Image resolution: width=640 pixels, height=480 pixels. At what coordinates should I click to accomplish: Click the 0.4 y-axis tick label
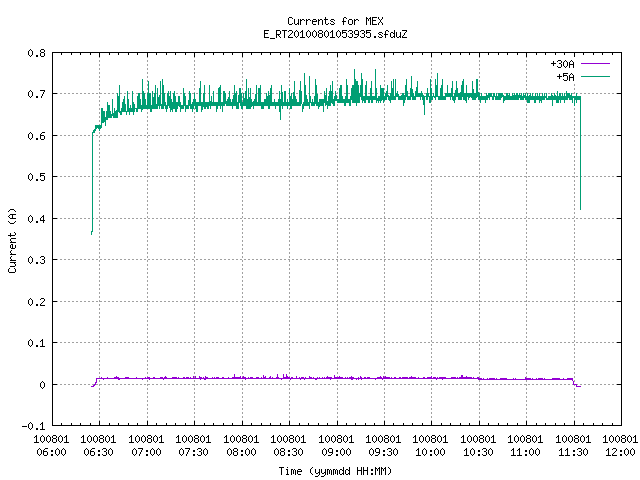point(36,219)
